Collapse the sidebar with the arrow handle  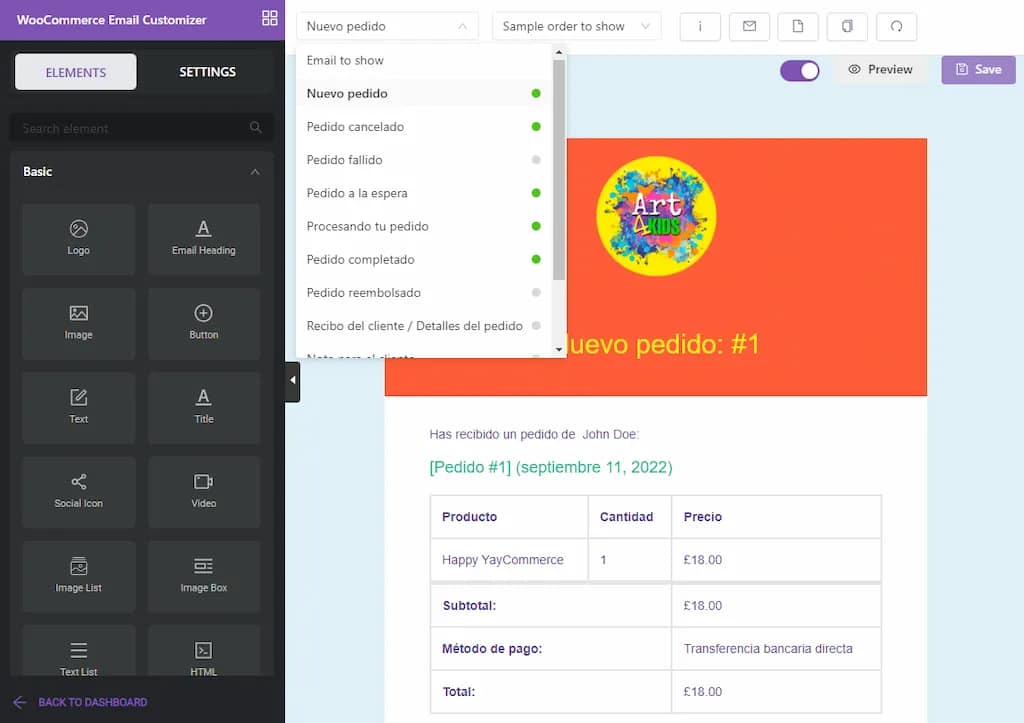pyautogui.click(x=293, y=380)
